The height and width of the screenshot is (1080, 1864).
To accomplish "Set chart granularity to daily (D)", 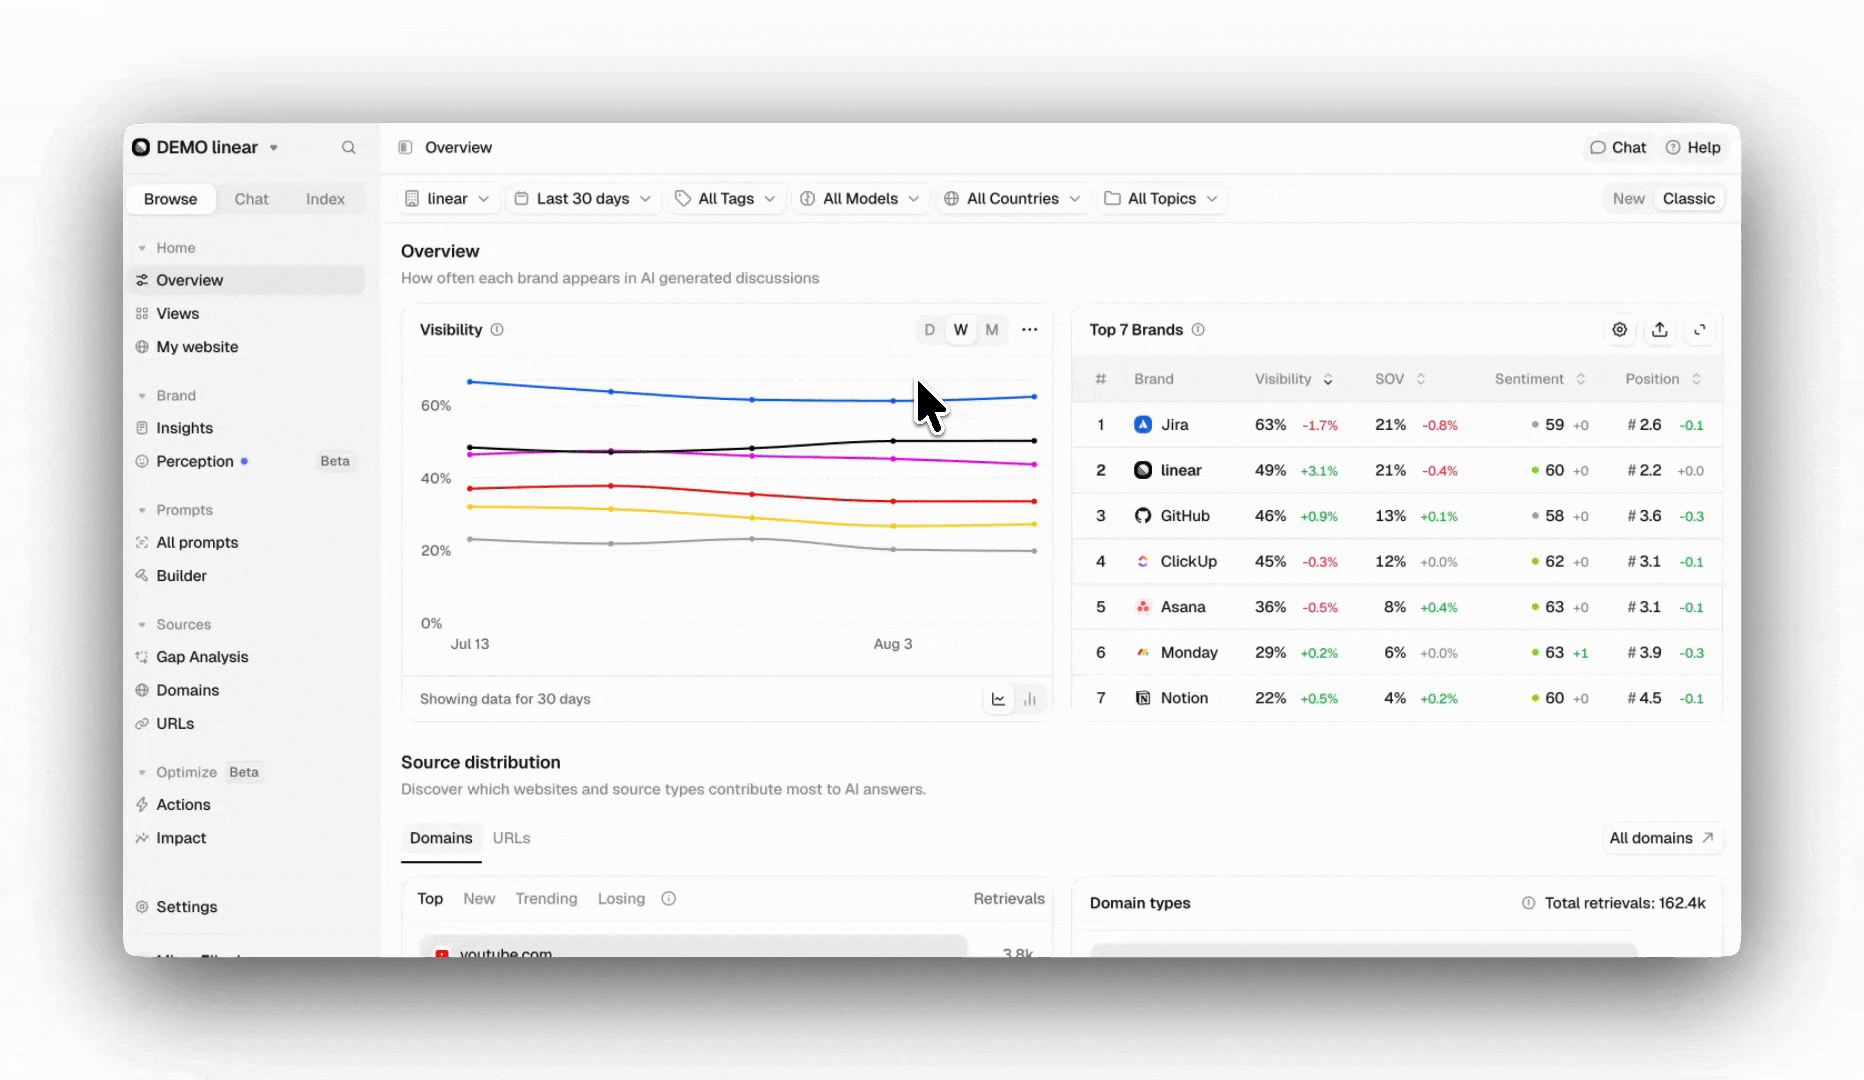I will [929, 330].
